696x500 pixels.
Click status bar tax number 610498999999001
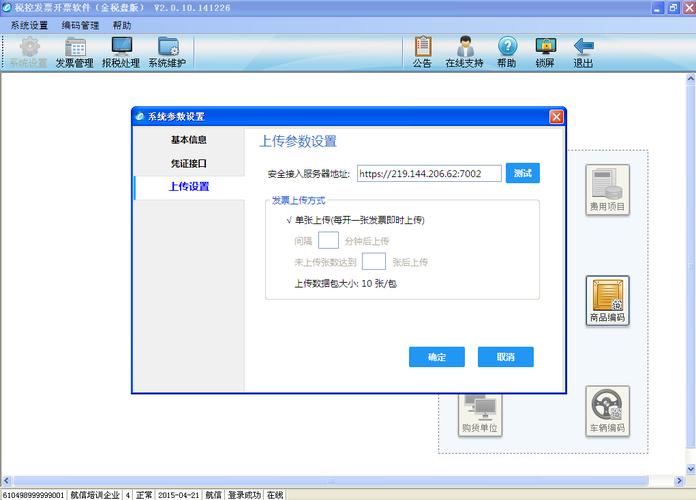[33, 495]
